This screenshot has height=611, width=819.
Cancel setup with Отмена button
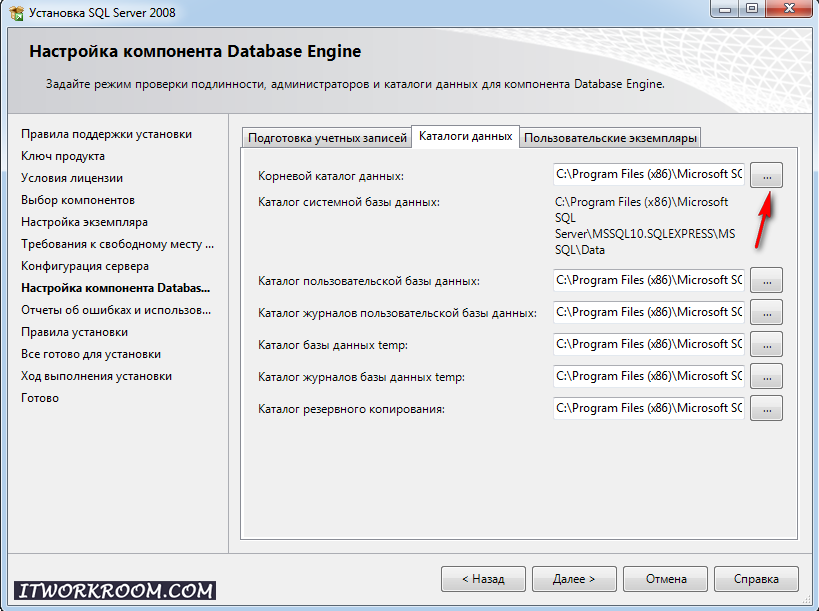click(x=665, y=579)
